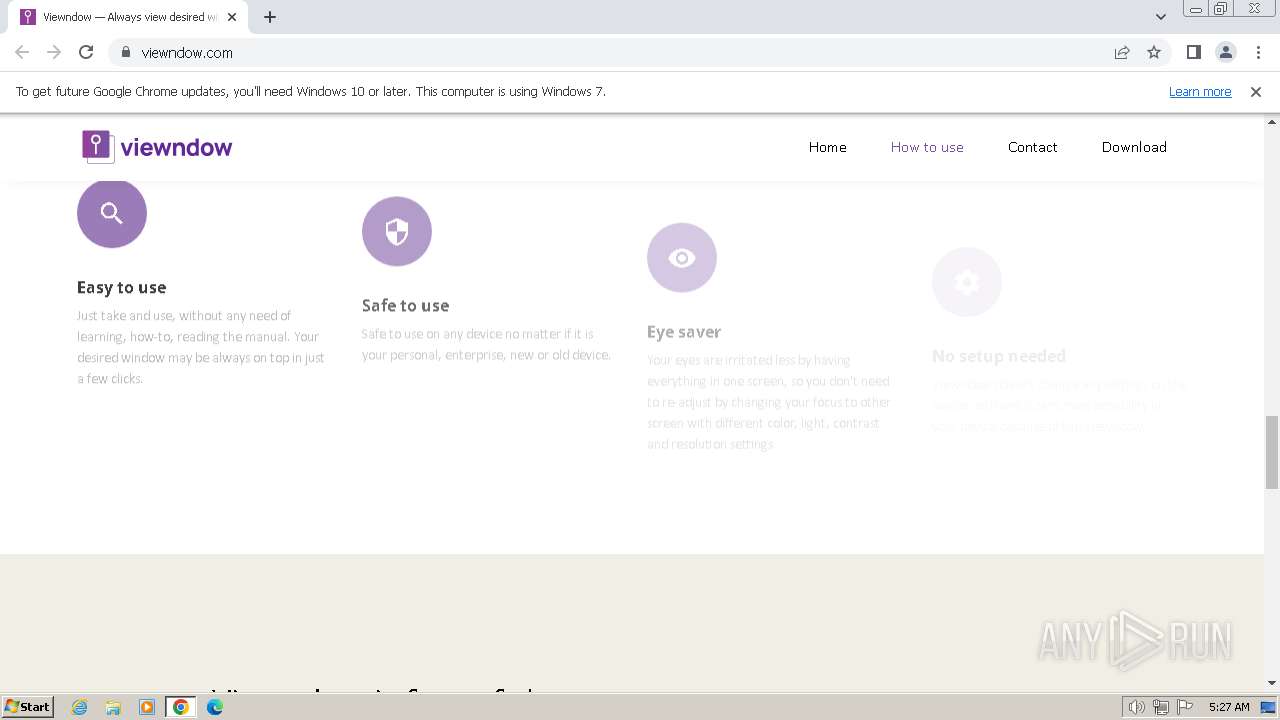
Task: Click the Eye saver description paragraph
Action: 768,402
